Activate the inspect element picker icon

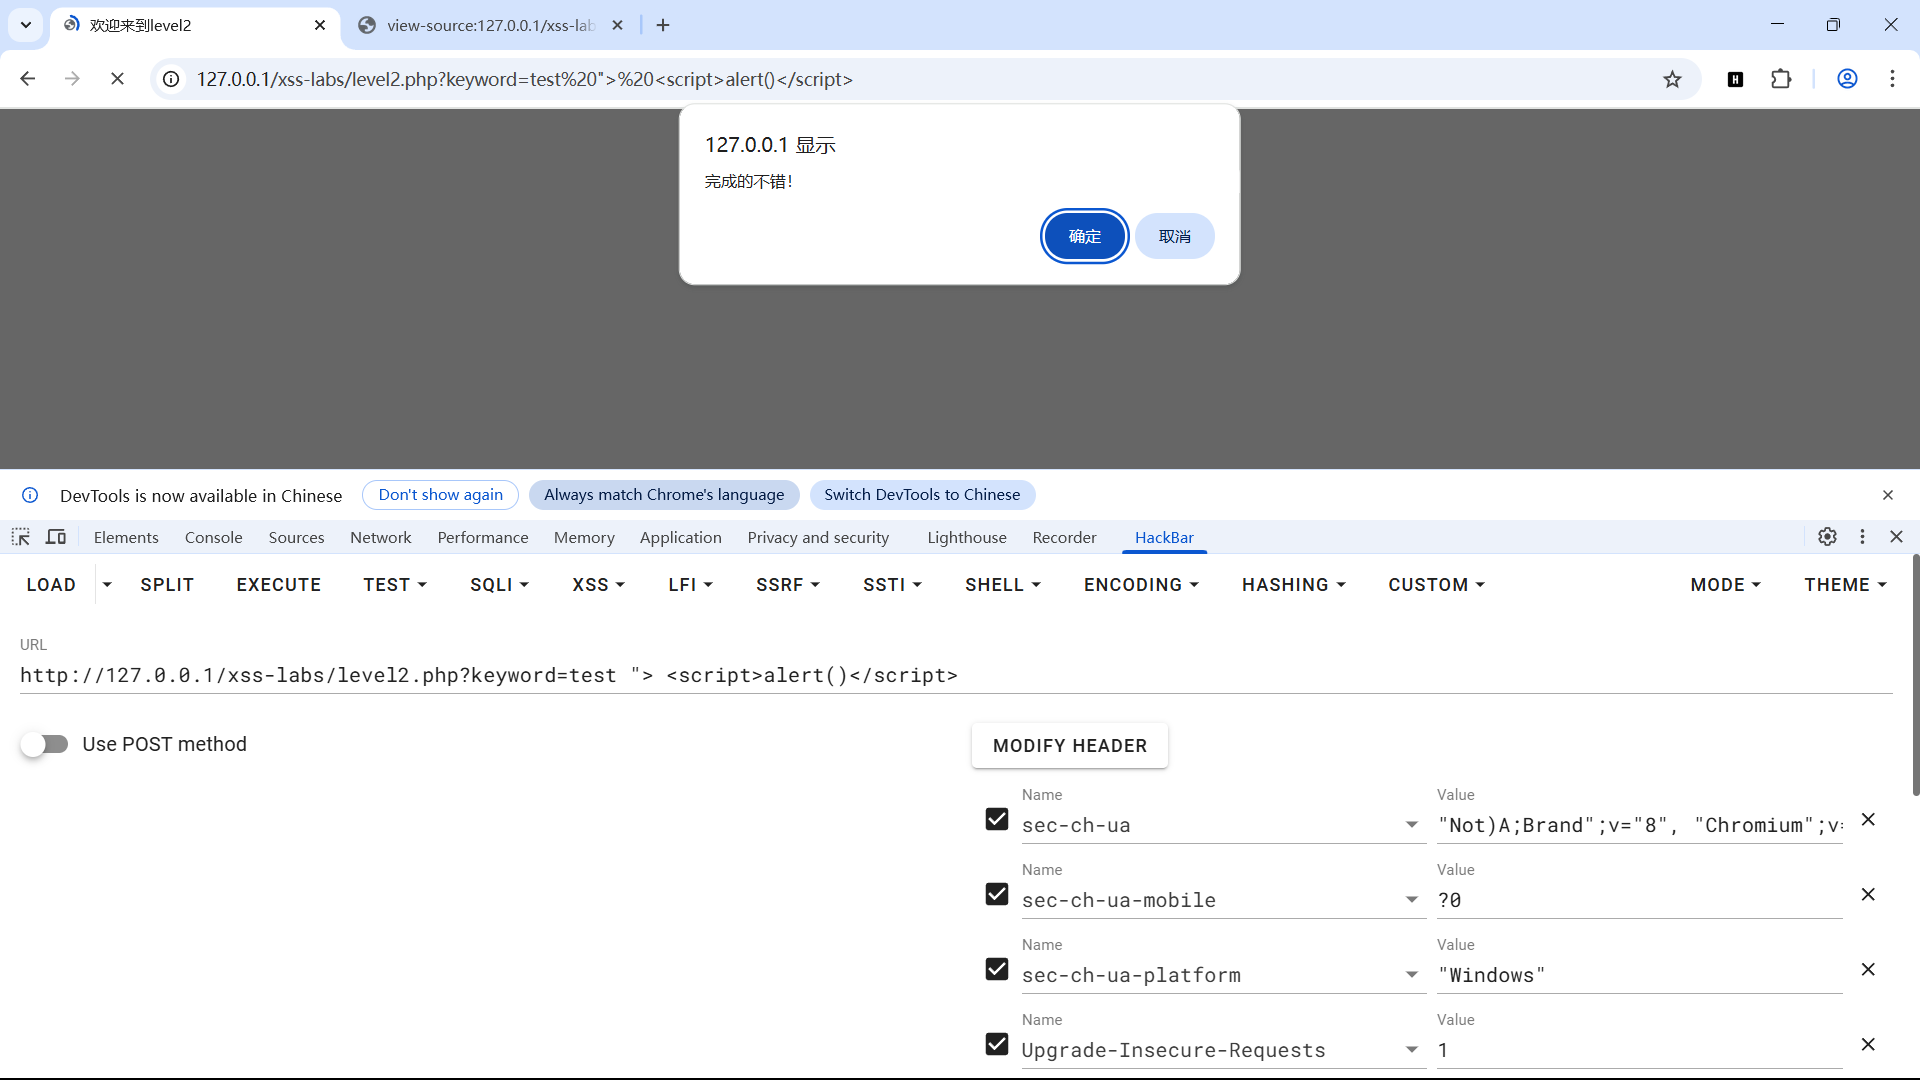21,537
